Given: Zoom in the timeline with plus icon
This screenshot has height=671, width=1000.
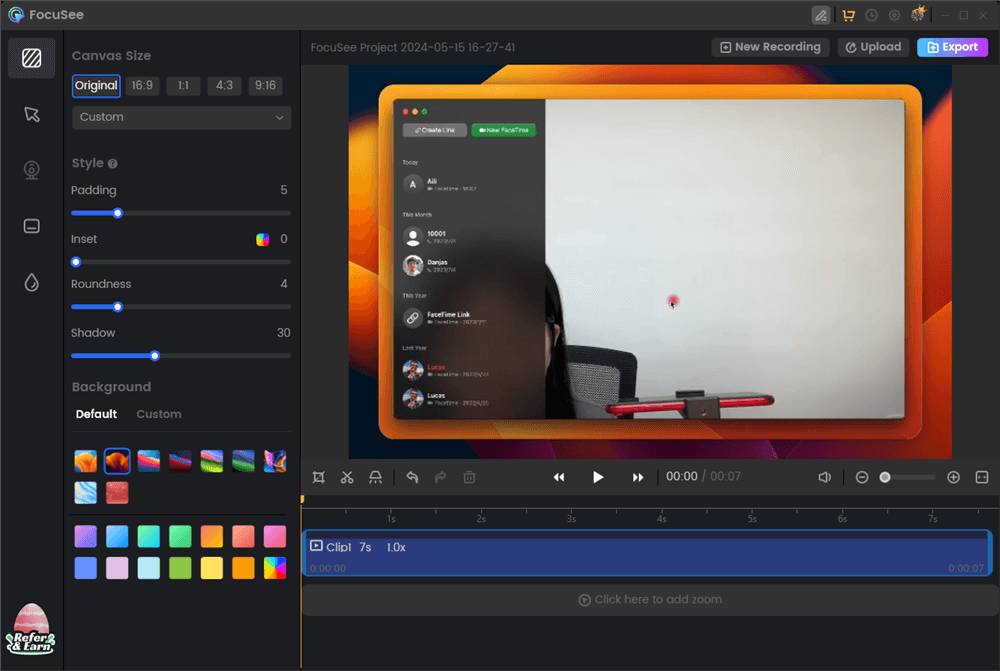Looking at the screenshot, I should click(x=953, y=477).
